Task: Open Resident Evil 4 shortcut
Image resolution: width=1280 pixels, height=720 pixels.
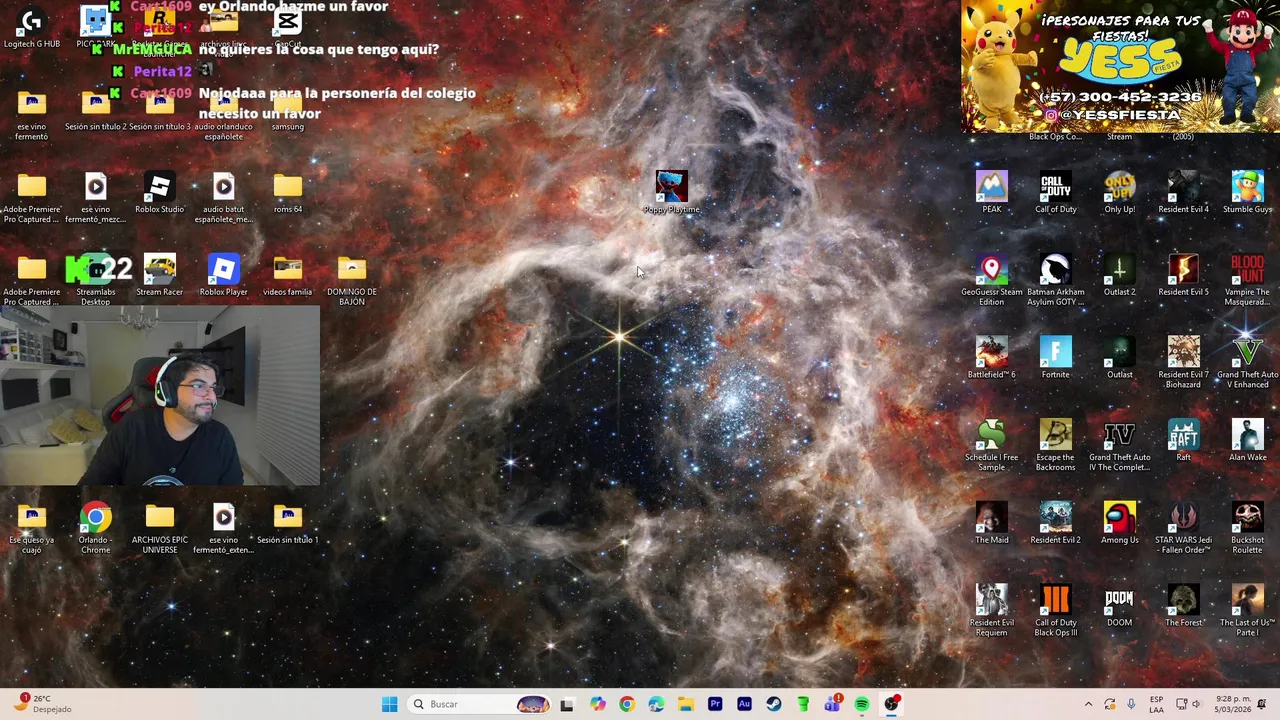Action: click(x=1183, y=193)
